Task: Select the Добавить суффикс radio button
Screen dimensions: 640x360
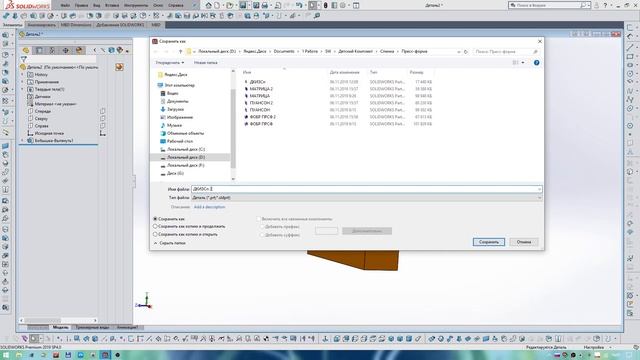Action: pyautogui.click(x=262, y=235)
